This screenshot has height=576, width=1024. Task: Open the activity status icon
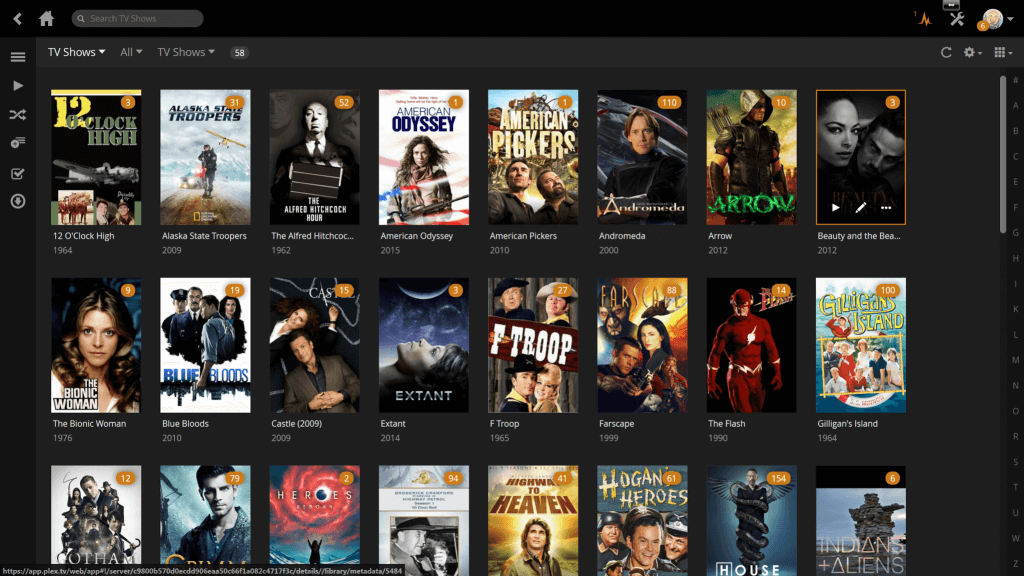tap(924, 18)
